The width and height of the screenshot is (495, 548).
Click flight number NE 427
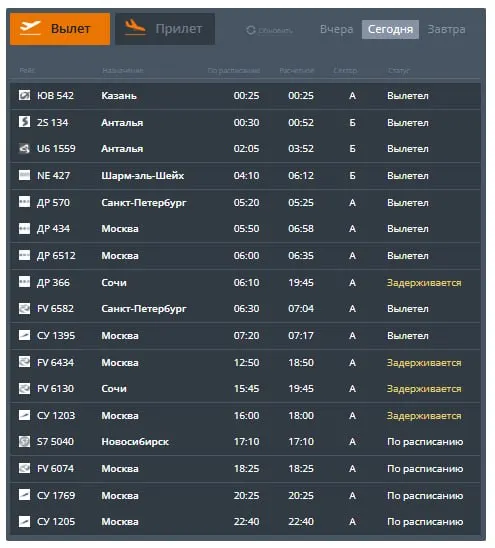tap(53, 175)
